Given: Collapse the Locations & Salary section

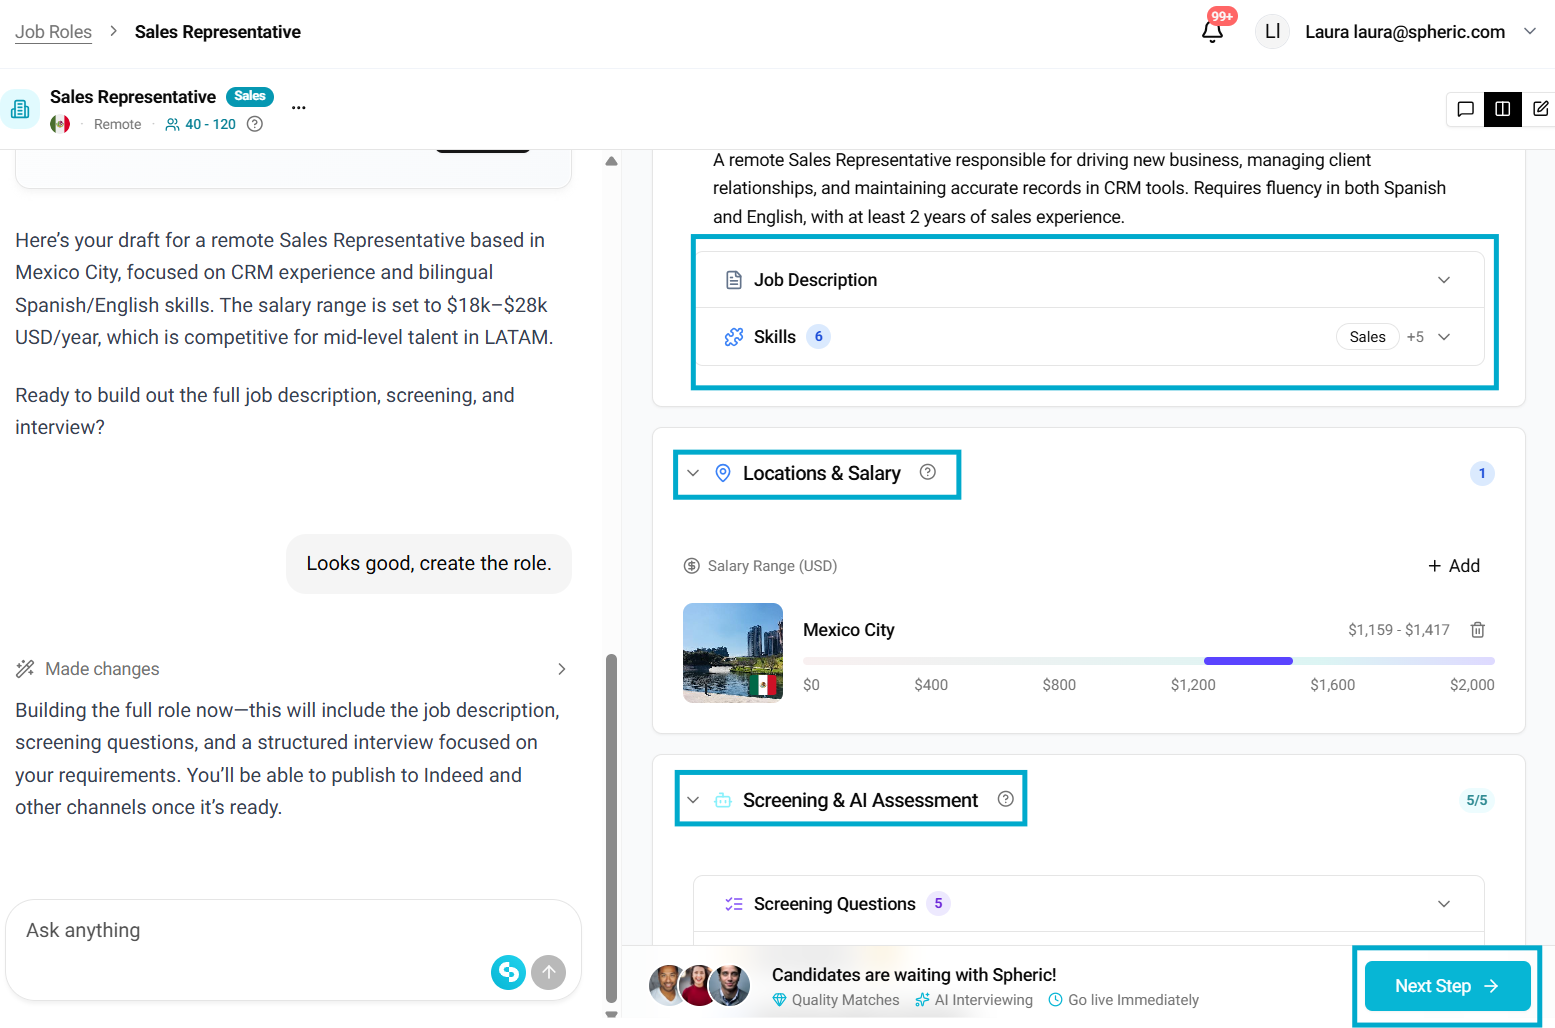Looking at the screenshot, I should point(693,473).
